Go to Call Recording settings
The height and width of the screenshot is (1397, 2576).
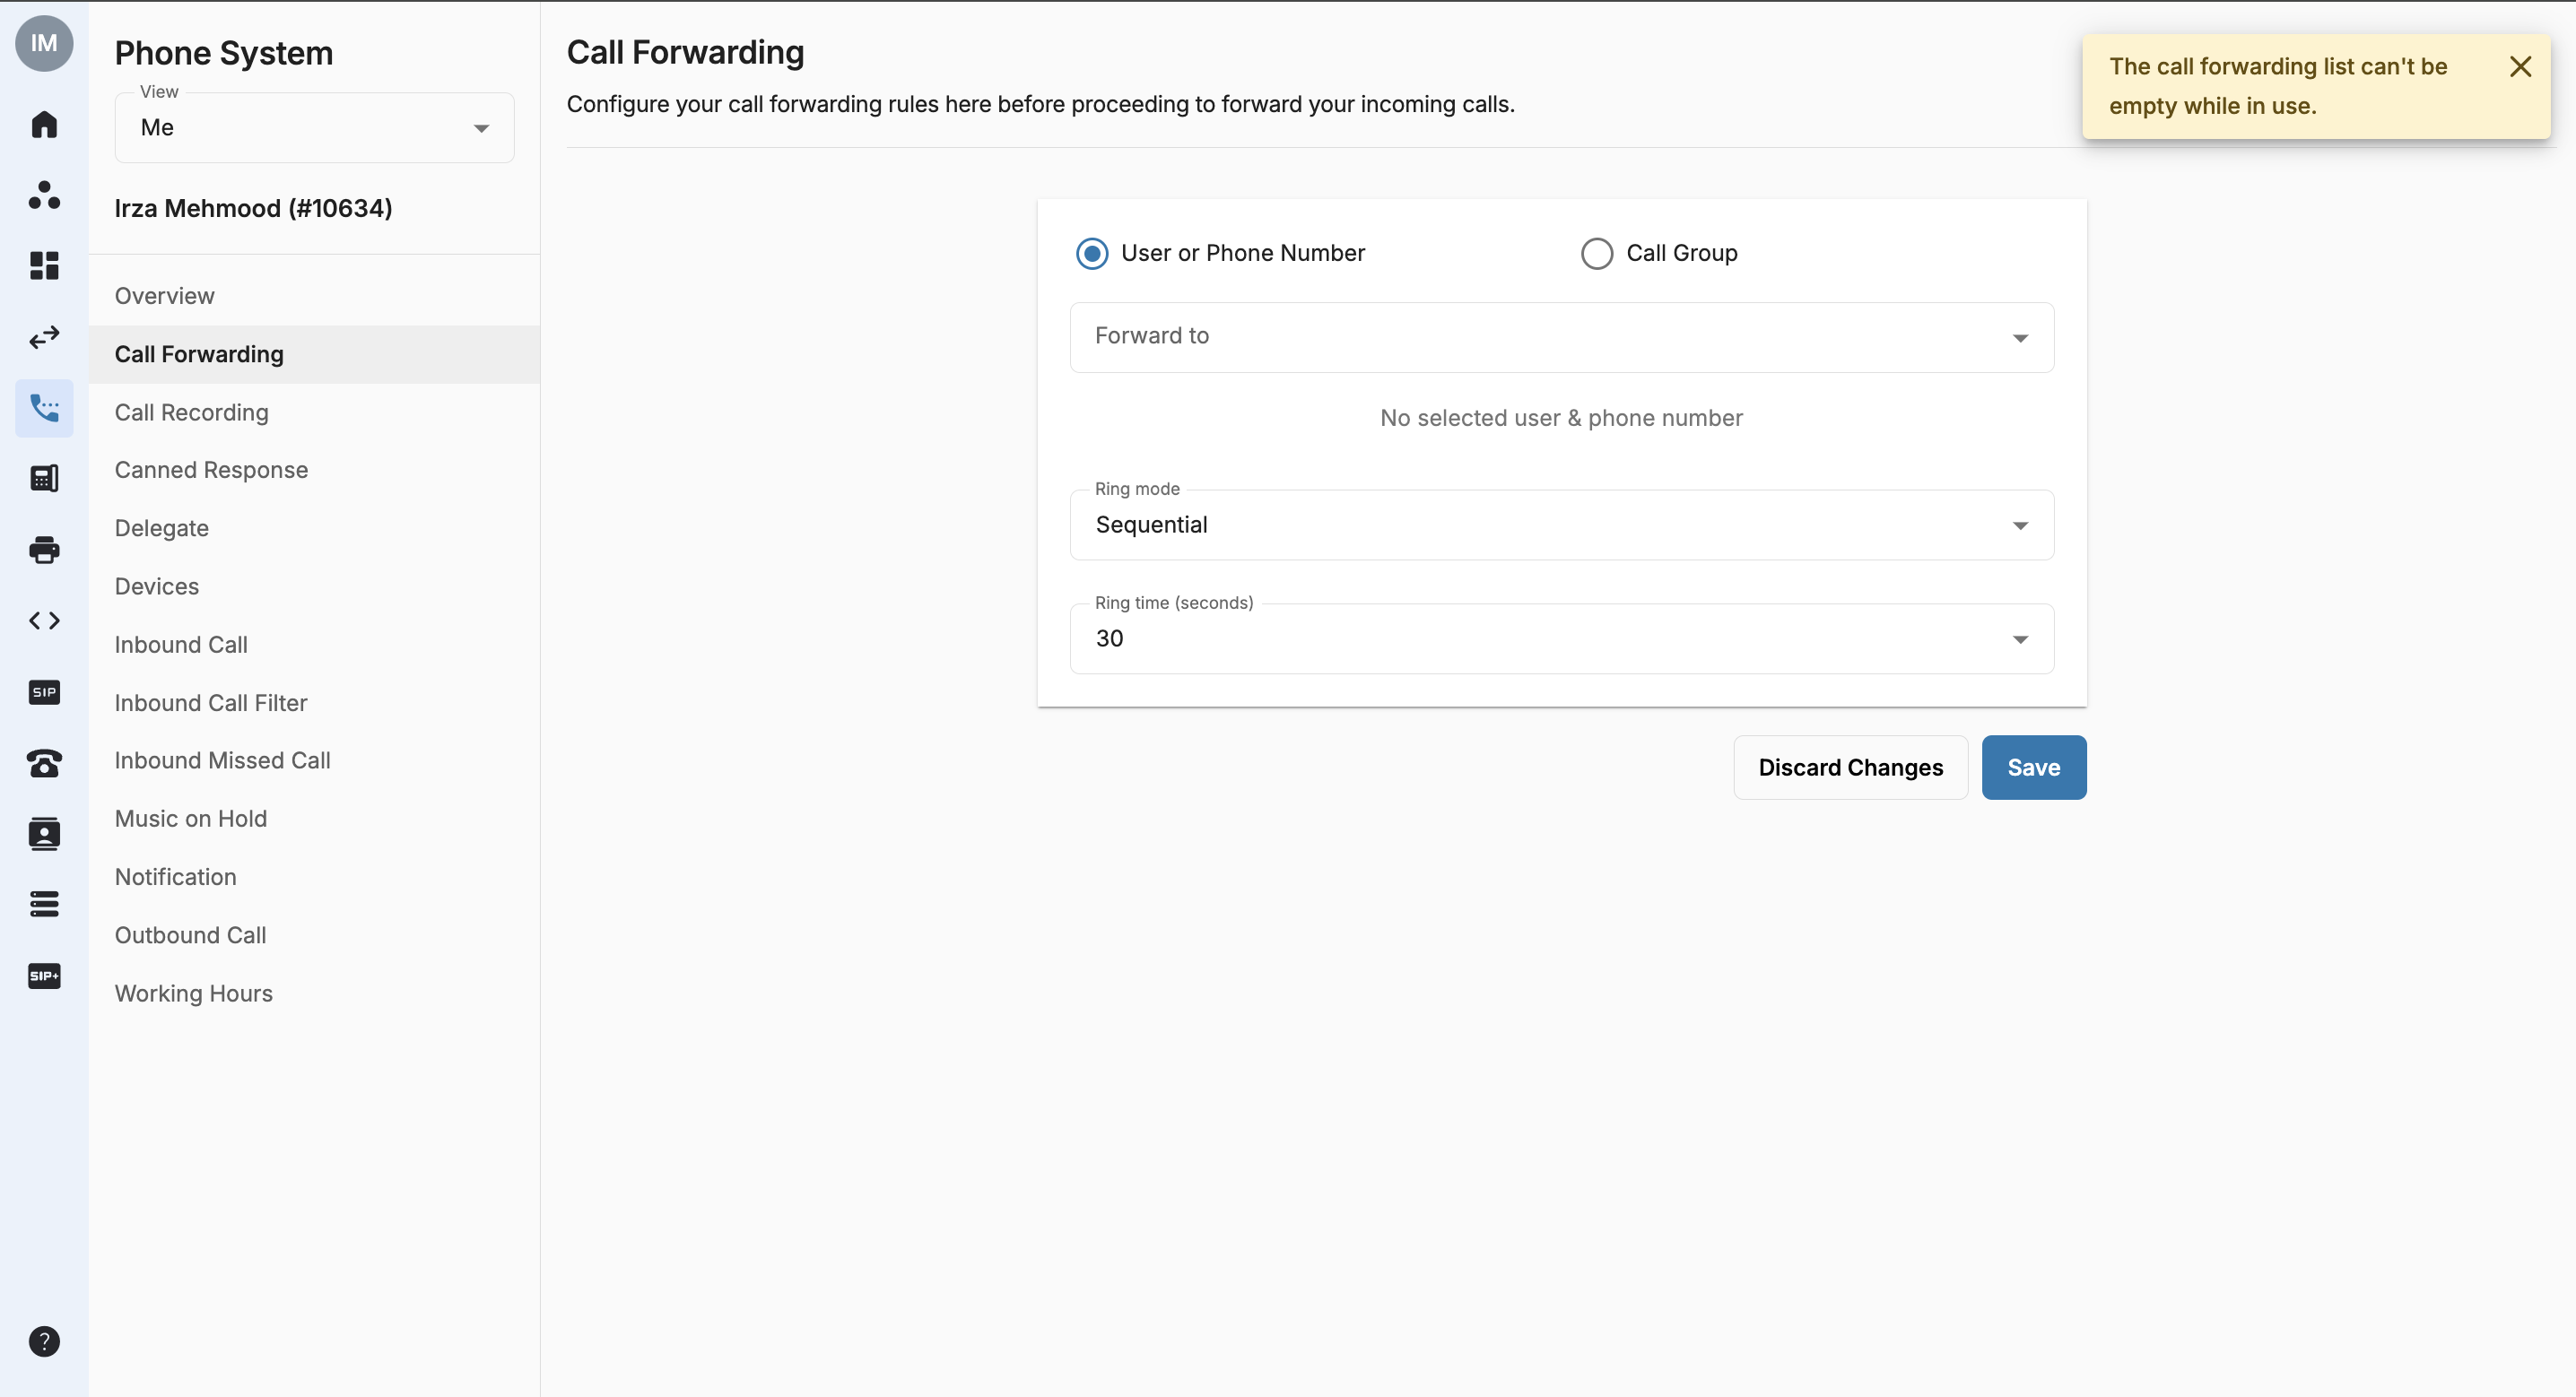tap(314, 412)
